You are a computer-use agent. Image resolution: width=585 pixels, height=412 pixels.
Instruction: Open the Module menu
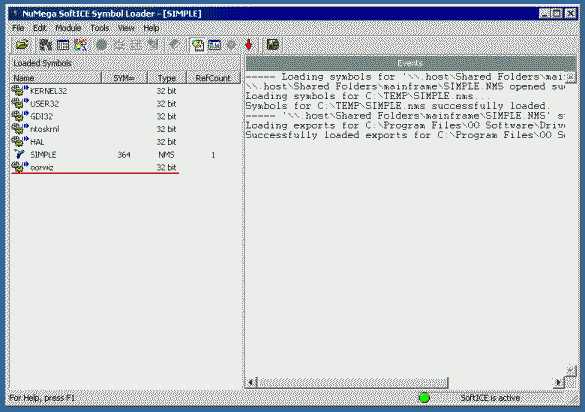(x=68, y=28)
